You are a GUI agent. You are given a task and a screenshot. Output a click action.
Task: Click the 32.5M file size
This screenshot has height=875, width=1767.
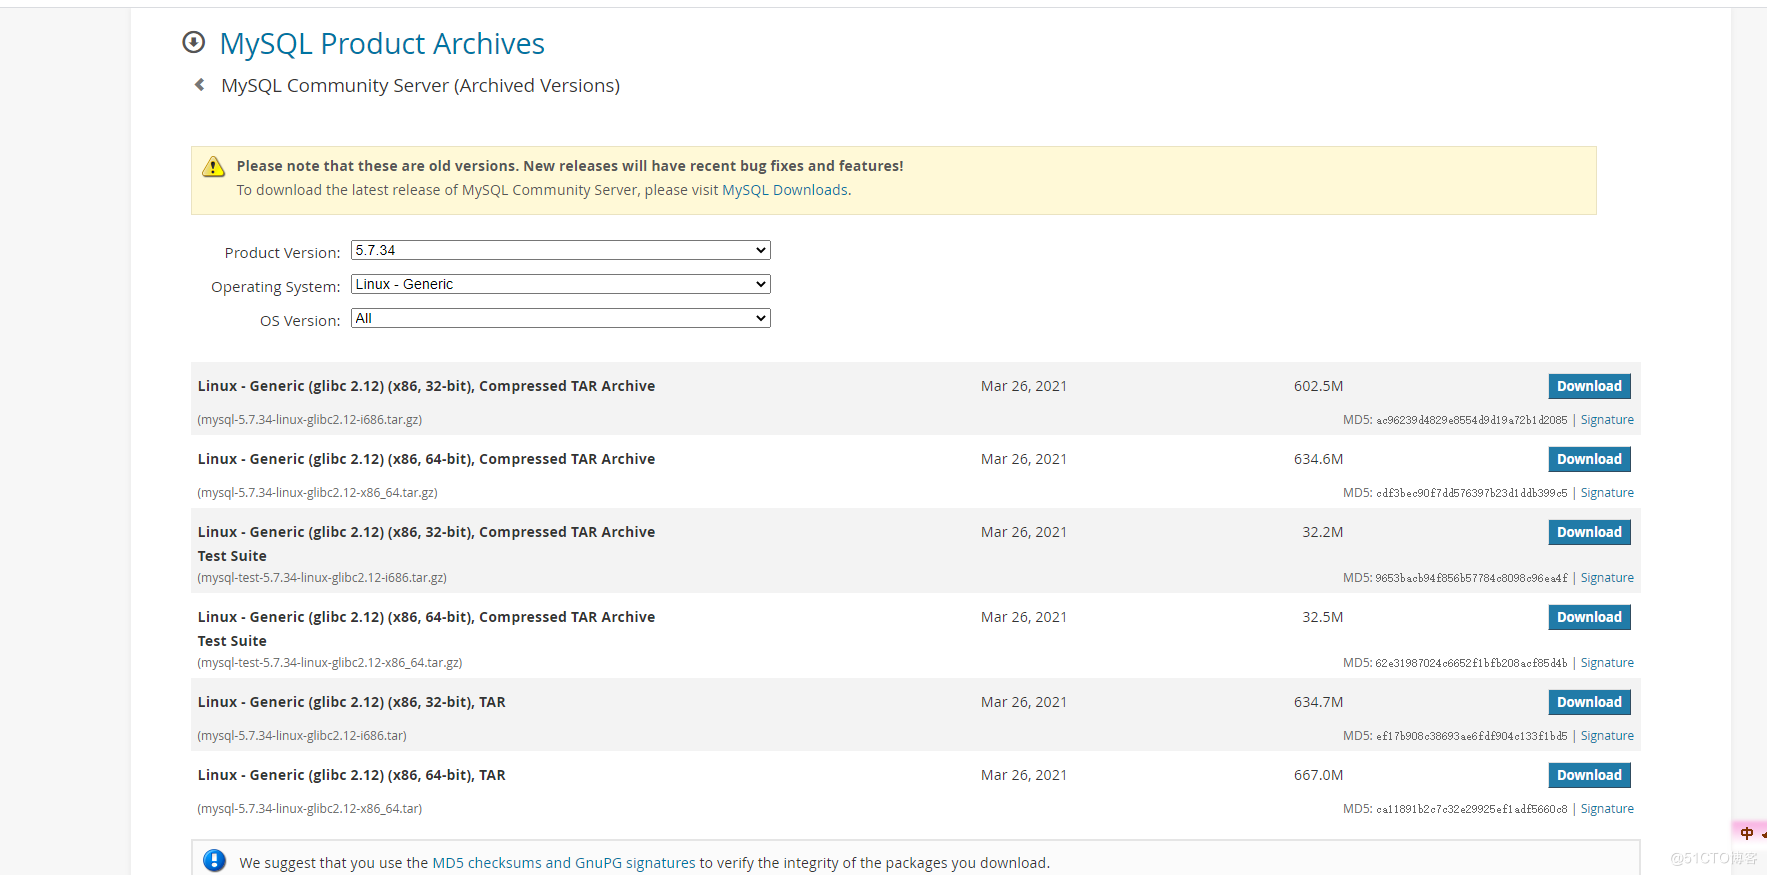click(x=1322, y=617)
